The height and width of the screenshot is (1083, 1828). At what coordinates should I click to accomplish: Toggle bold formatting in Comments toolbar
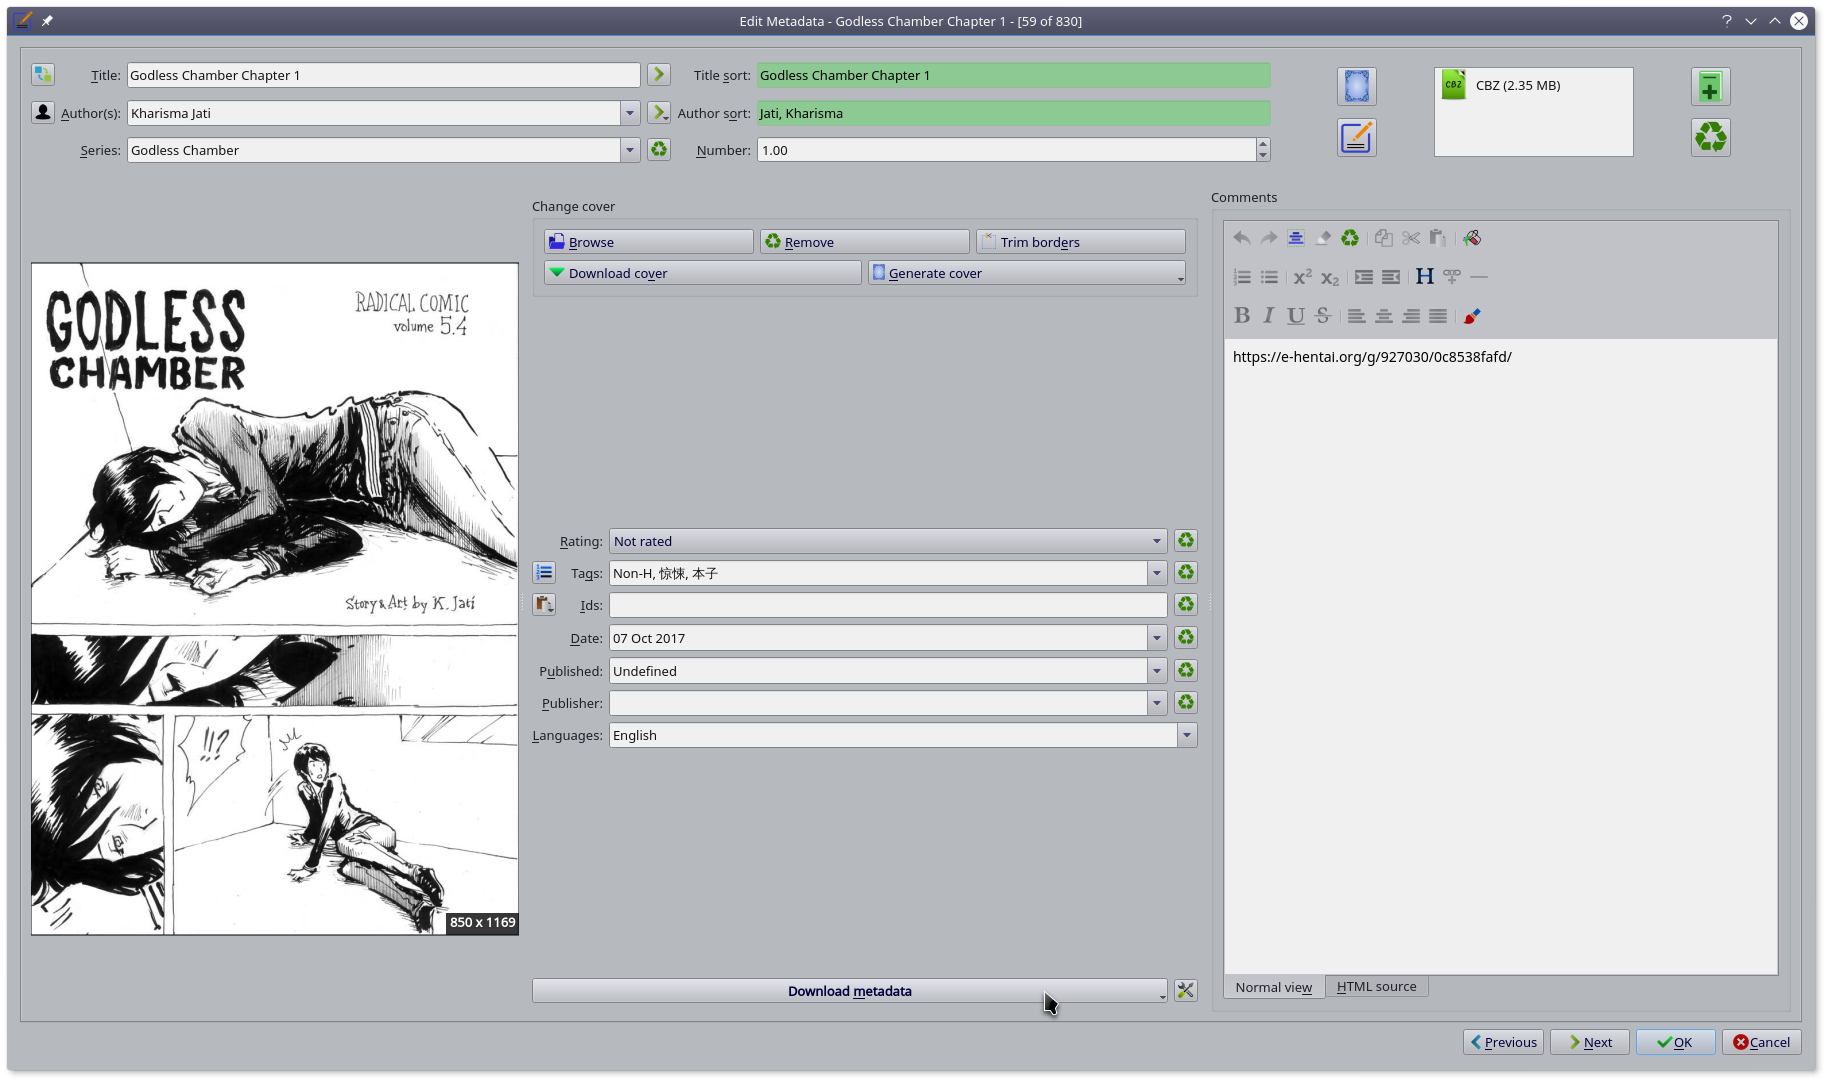pyautogui.click(x=1242, y=316)
